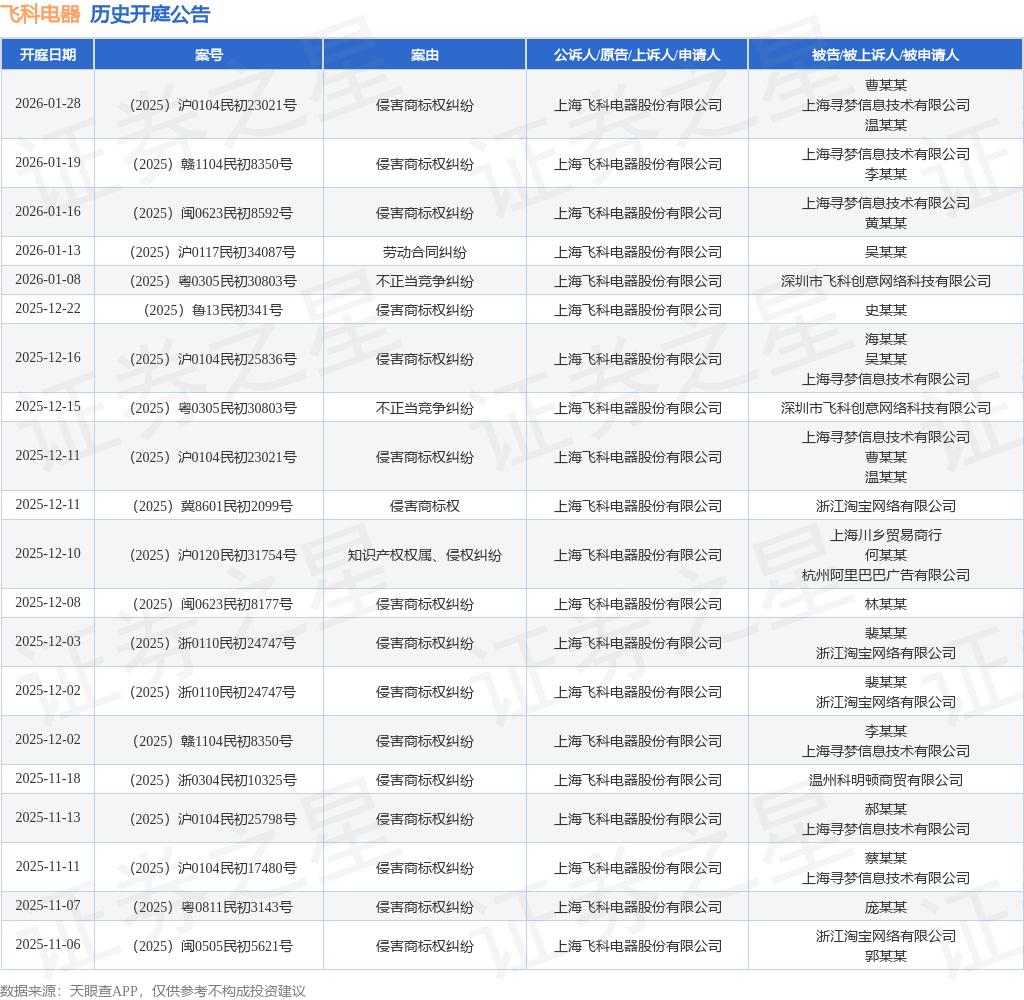The image size is (1024, 1000).
Task: Click defendant 深圳市飞科创意网络科技有限公司 in 2026-01-08 row
Action: [886, 281]
